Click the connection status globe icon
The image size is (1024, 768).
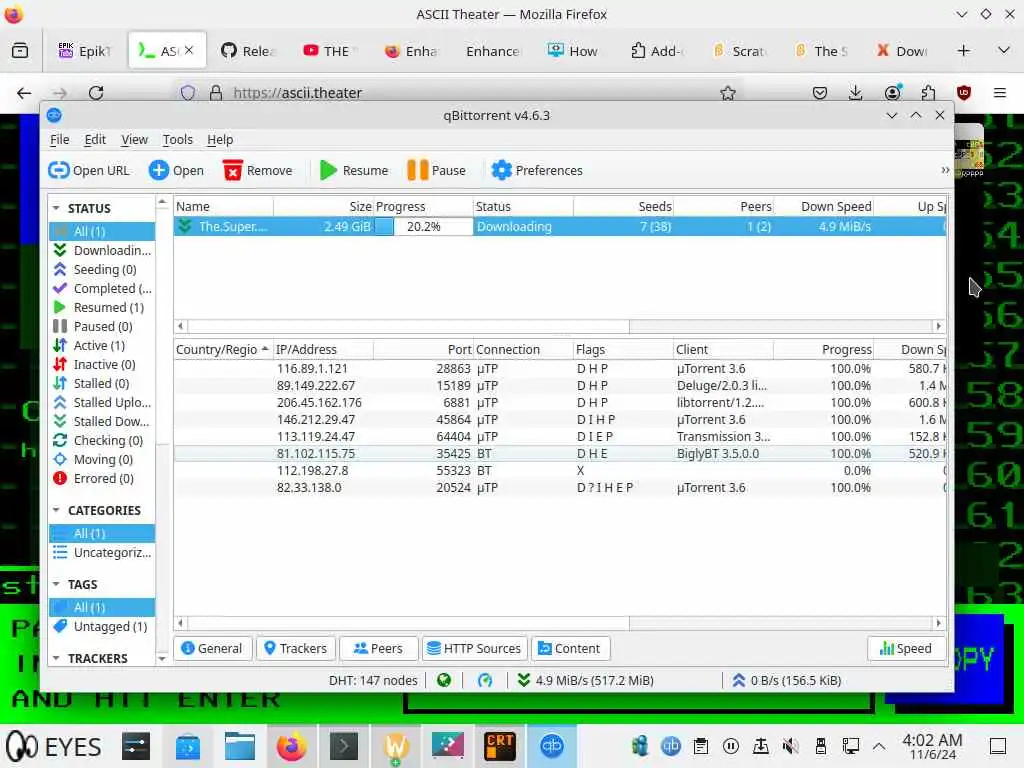pos(444,680)
